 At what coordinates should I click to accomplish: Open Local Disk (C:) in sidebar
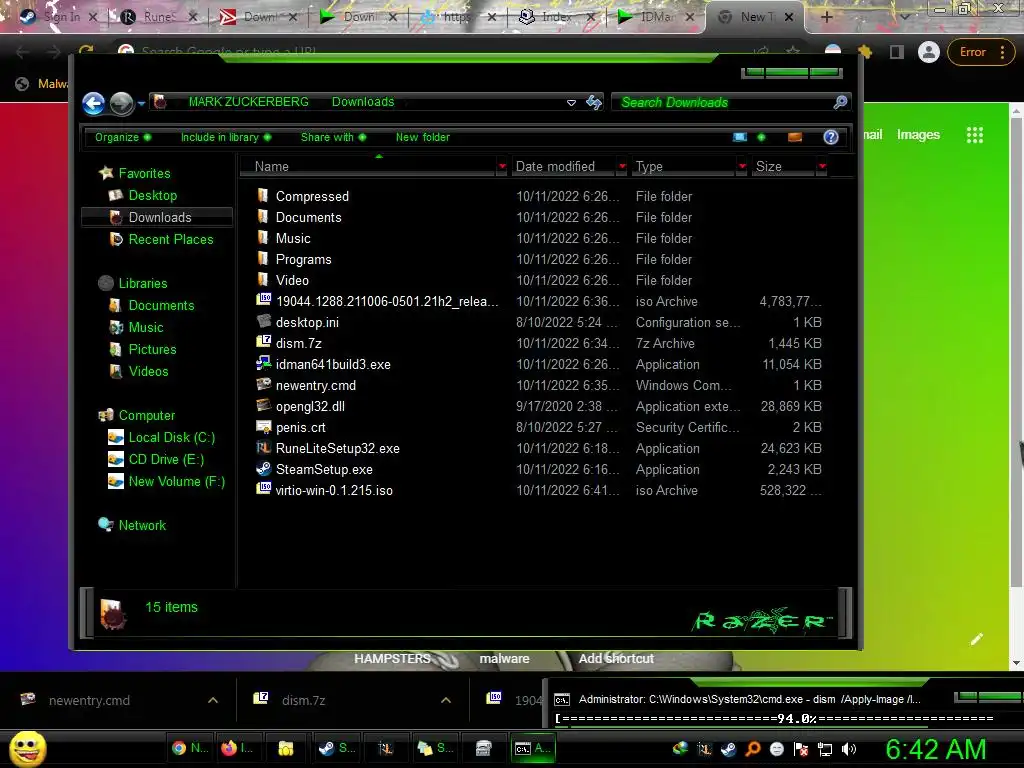[x=171, y=437]
